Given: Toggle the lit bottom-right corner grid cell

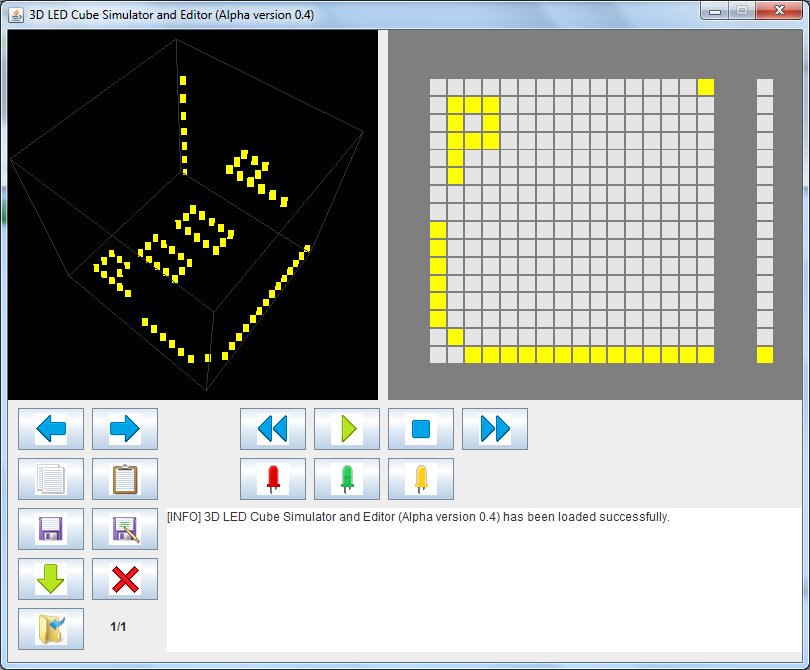Looking at the screenshot, I should tap(706, 355).
